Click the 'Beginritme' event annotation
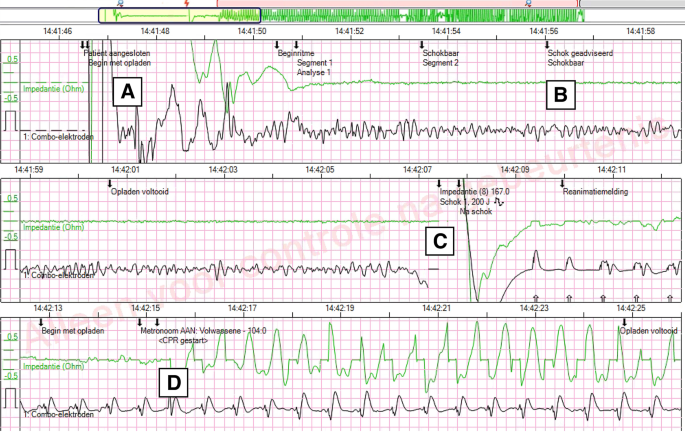685x435 pixels. tap(296, 53)
